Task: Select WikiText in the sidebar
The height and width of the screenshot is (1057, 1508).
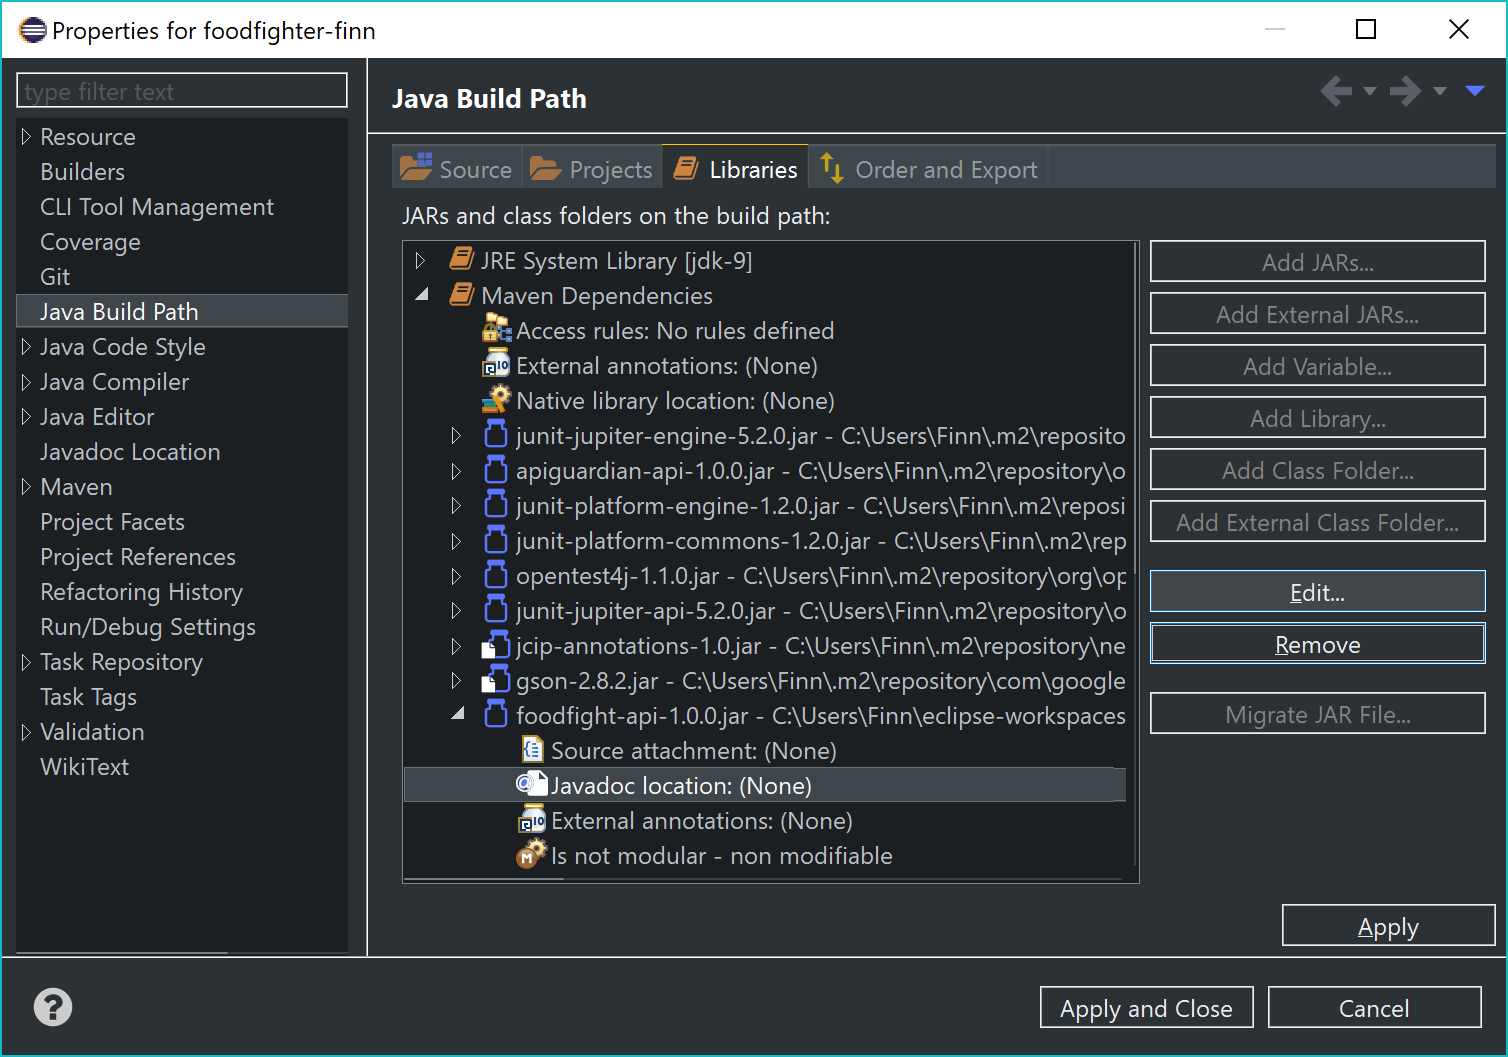Action: (x=85, y=766)
